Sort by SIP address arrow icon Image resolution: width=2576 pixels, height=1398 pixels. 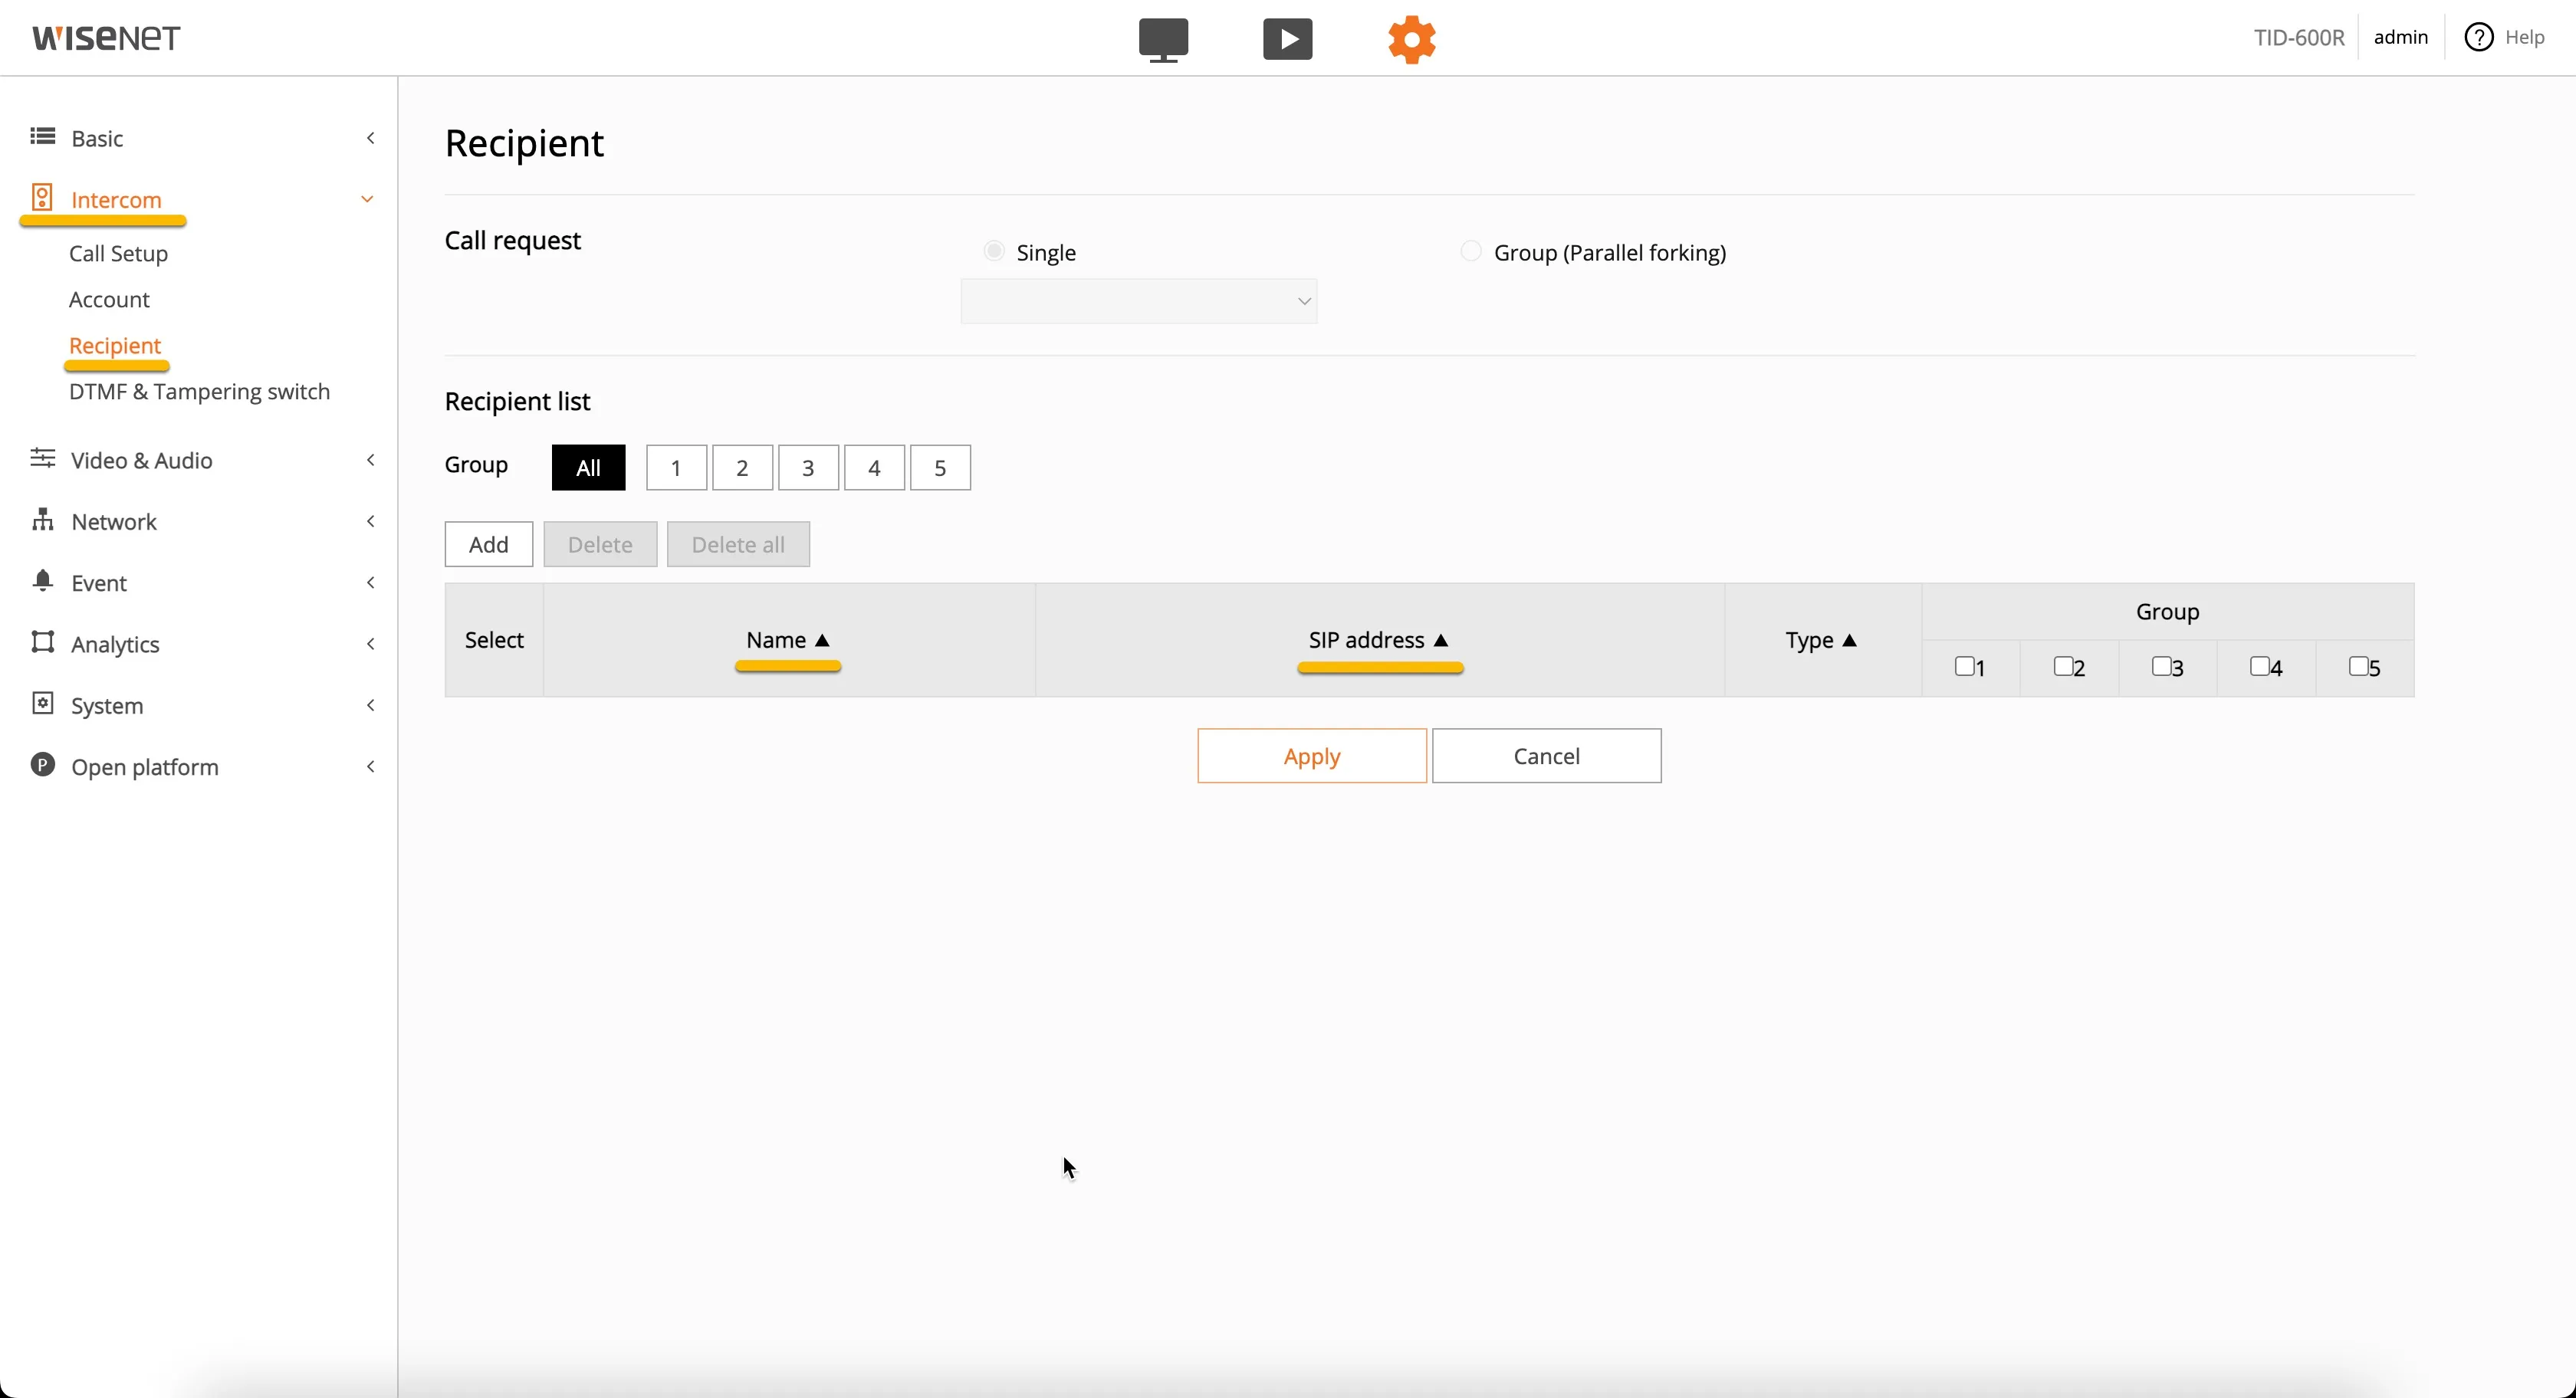click(x=1441, y=641)
